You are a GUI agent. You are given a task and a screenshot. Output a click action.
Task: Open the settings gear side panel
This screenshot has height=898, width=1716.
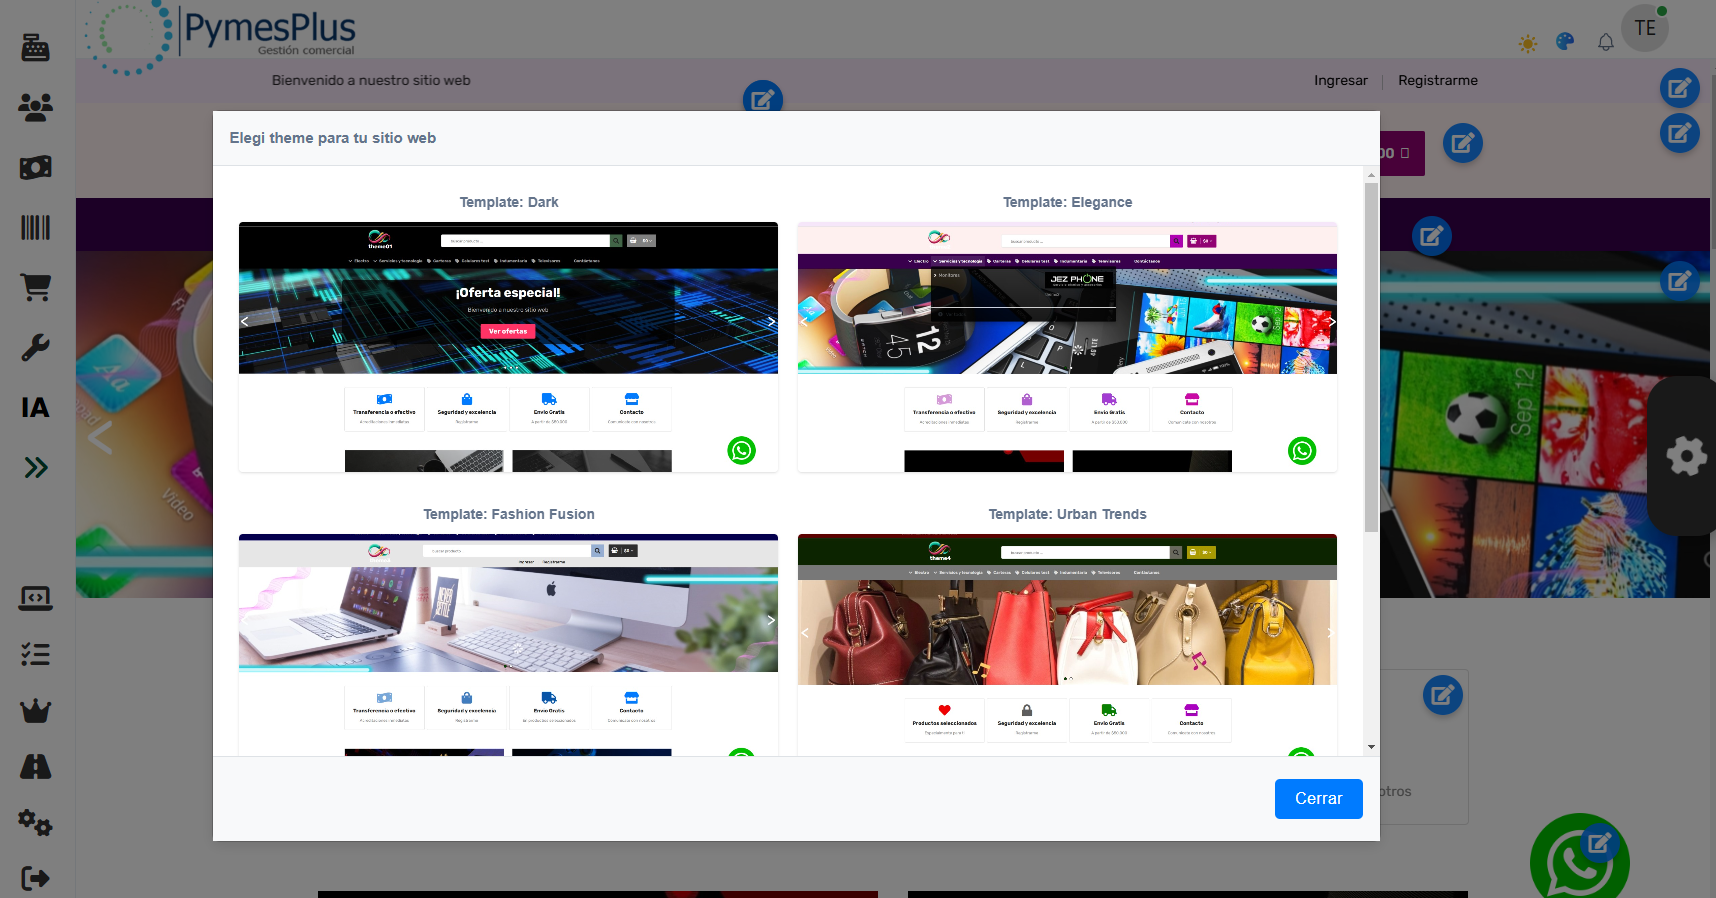point(1686,456)
